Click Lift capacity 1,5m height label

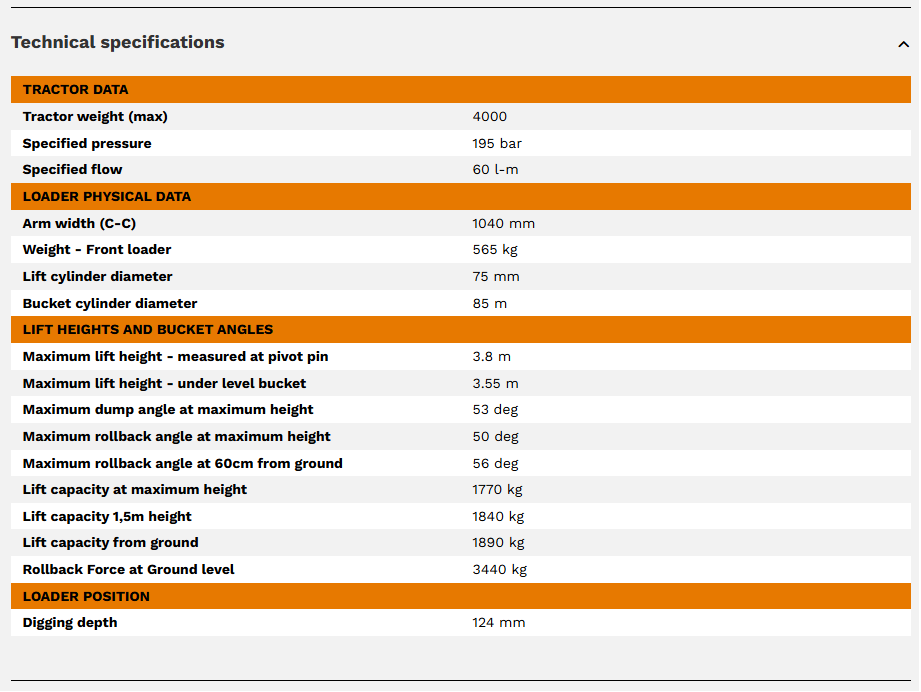click(x=107, y=517)
